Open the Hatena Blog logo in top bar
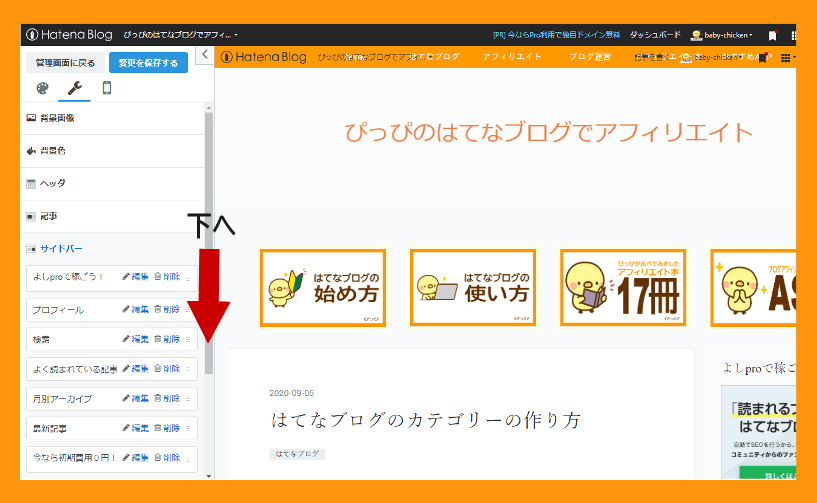Image resolution: width=817 pixels, height=503 pixels. pyautogui.click(x=69, y=35)
